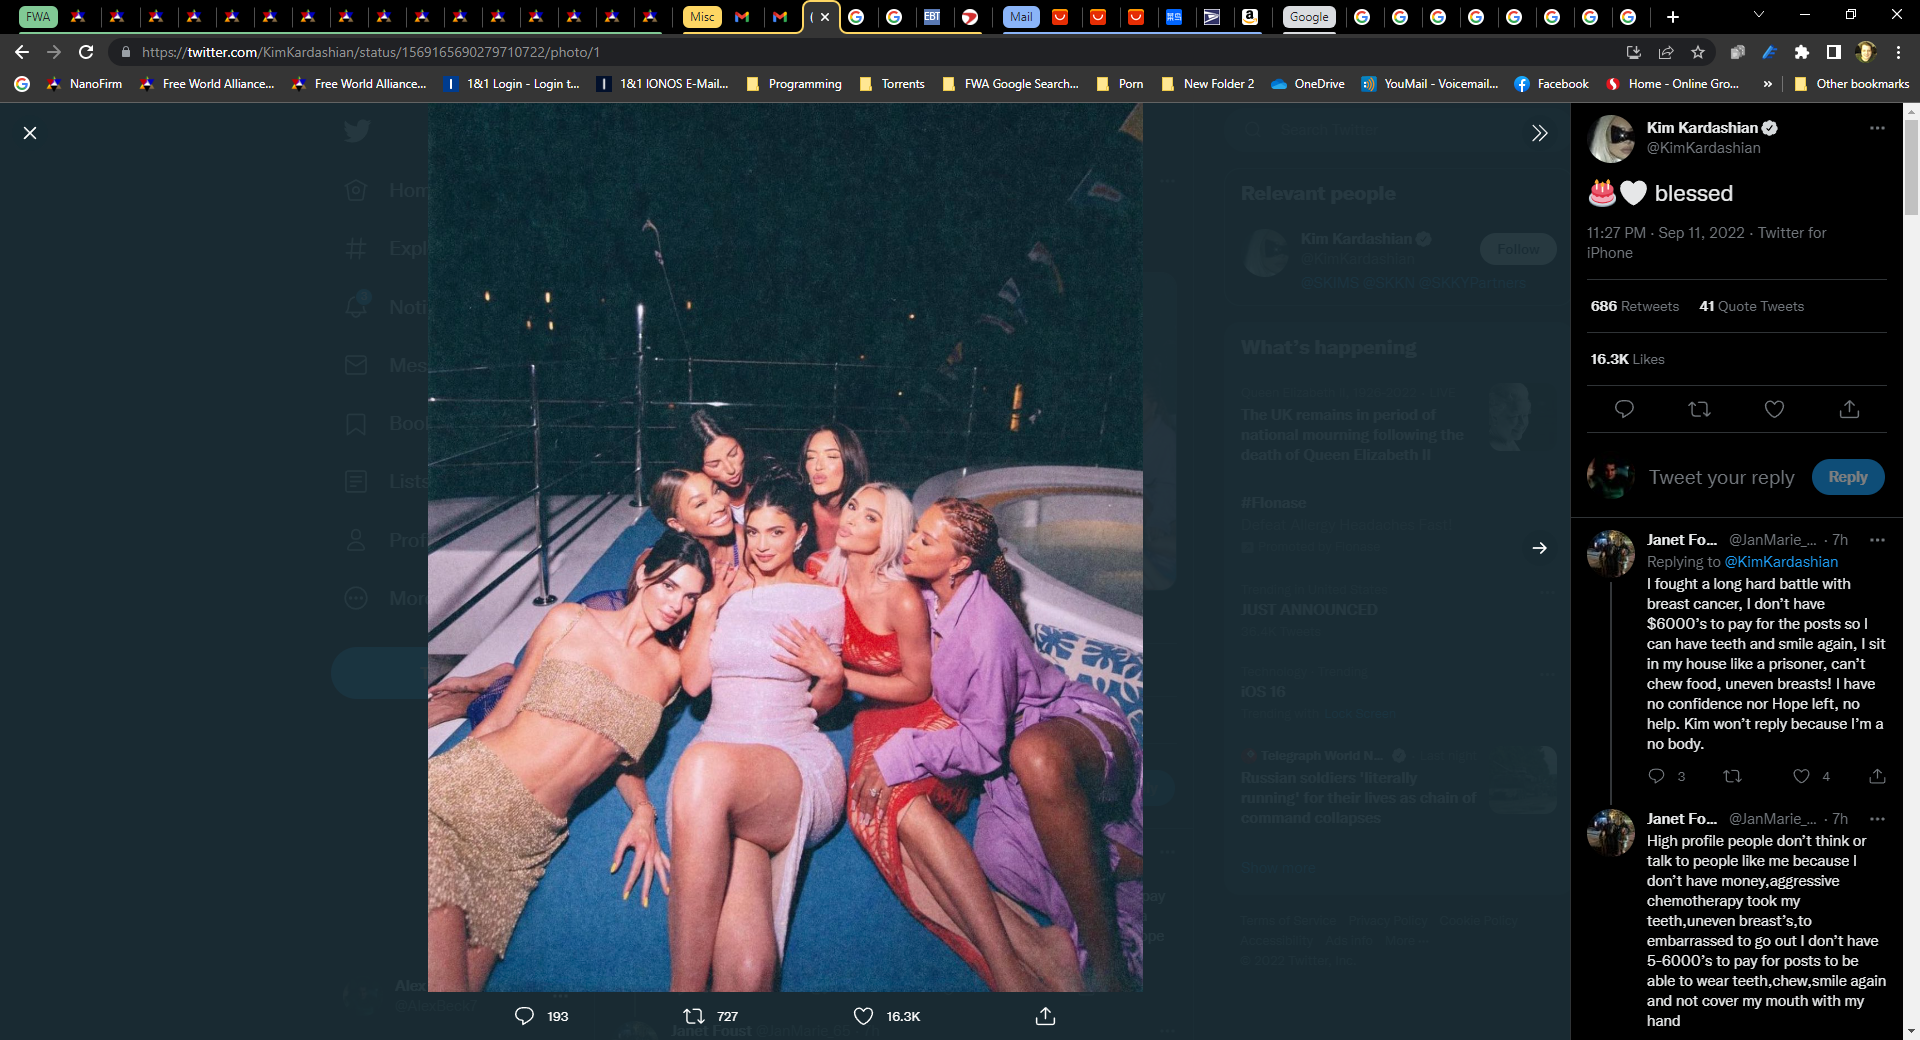Click the reply icon below the photo
The height and width of the screenshot is (1040, 1920).
[524, 1016]
